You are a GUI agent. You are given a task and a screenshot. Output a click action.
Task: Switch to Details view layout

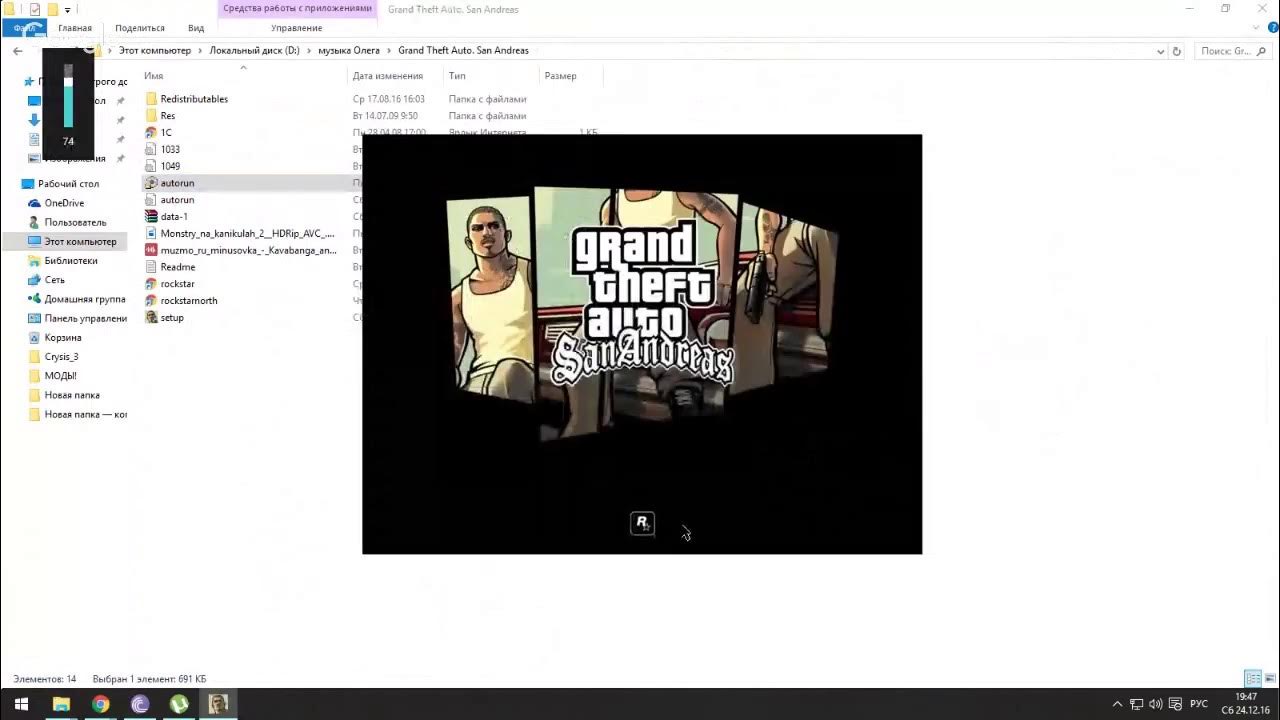(1253, 679)
